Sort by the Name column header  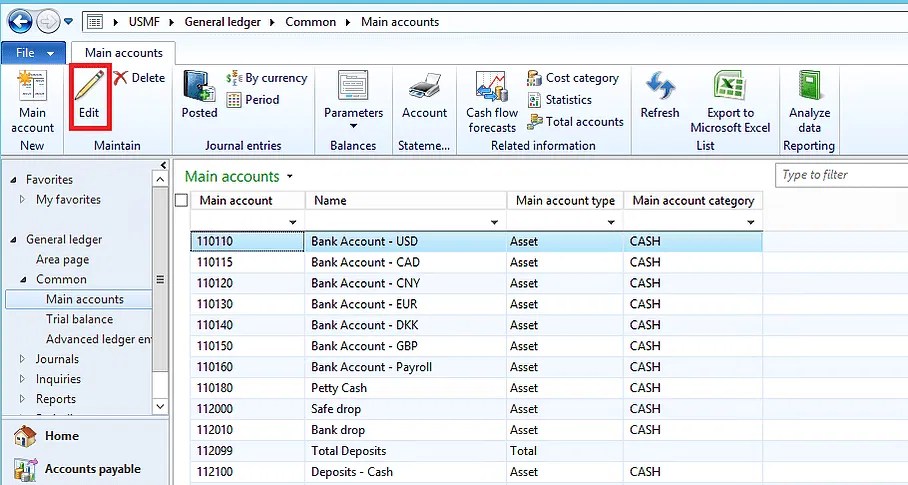tap(405, 200)
